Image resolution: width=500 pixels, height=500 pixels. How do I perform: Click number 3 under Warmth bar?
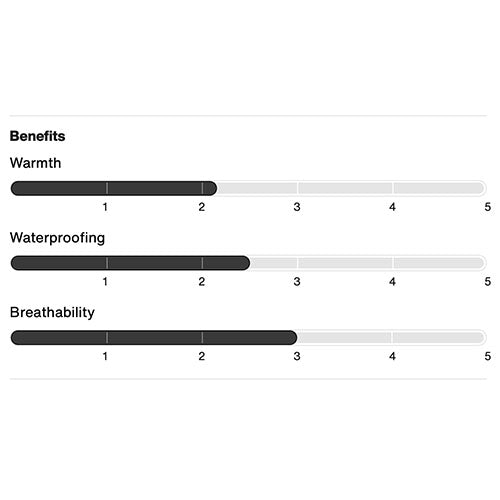point(297,207)
